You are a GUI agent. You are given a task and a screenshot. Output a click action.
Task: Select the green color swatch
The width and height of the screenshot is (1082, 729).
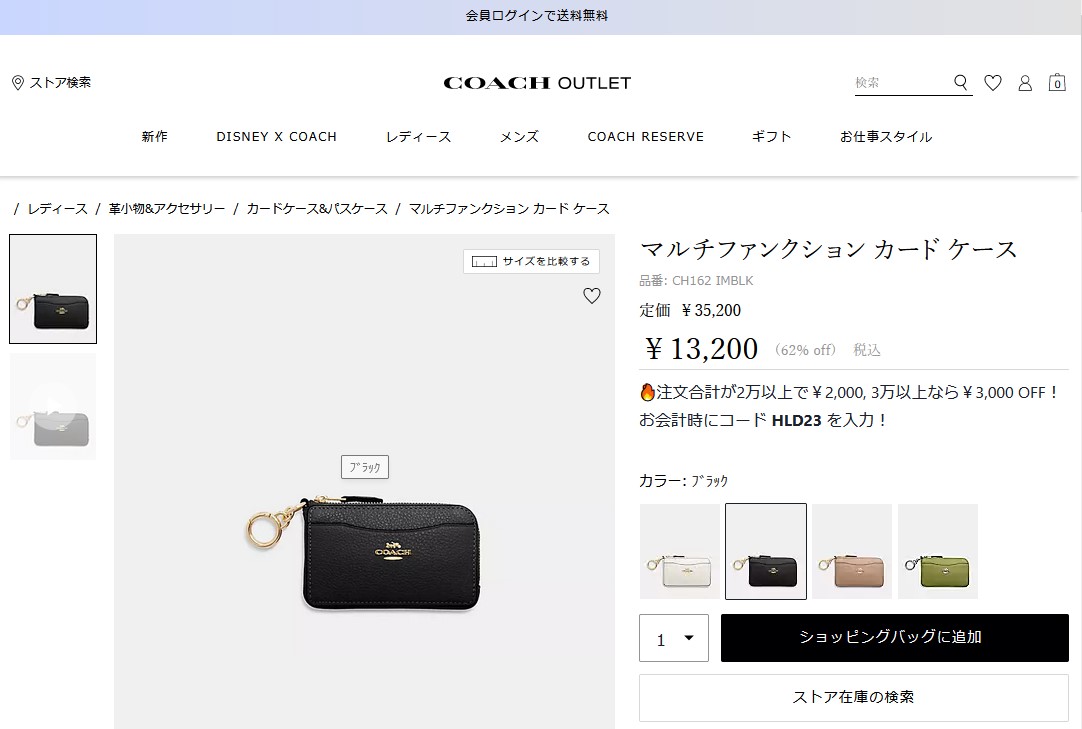tap(938, 551)
